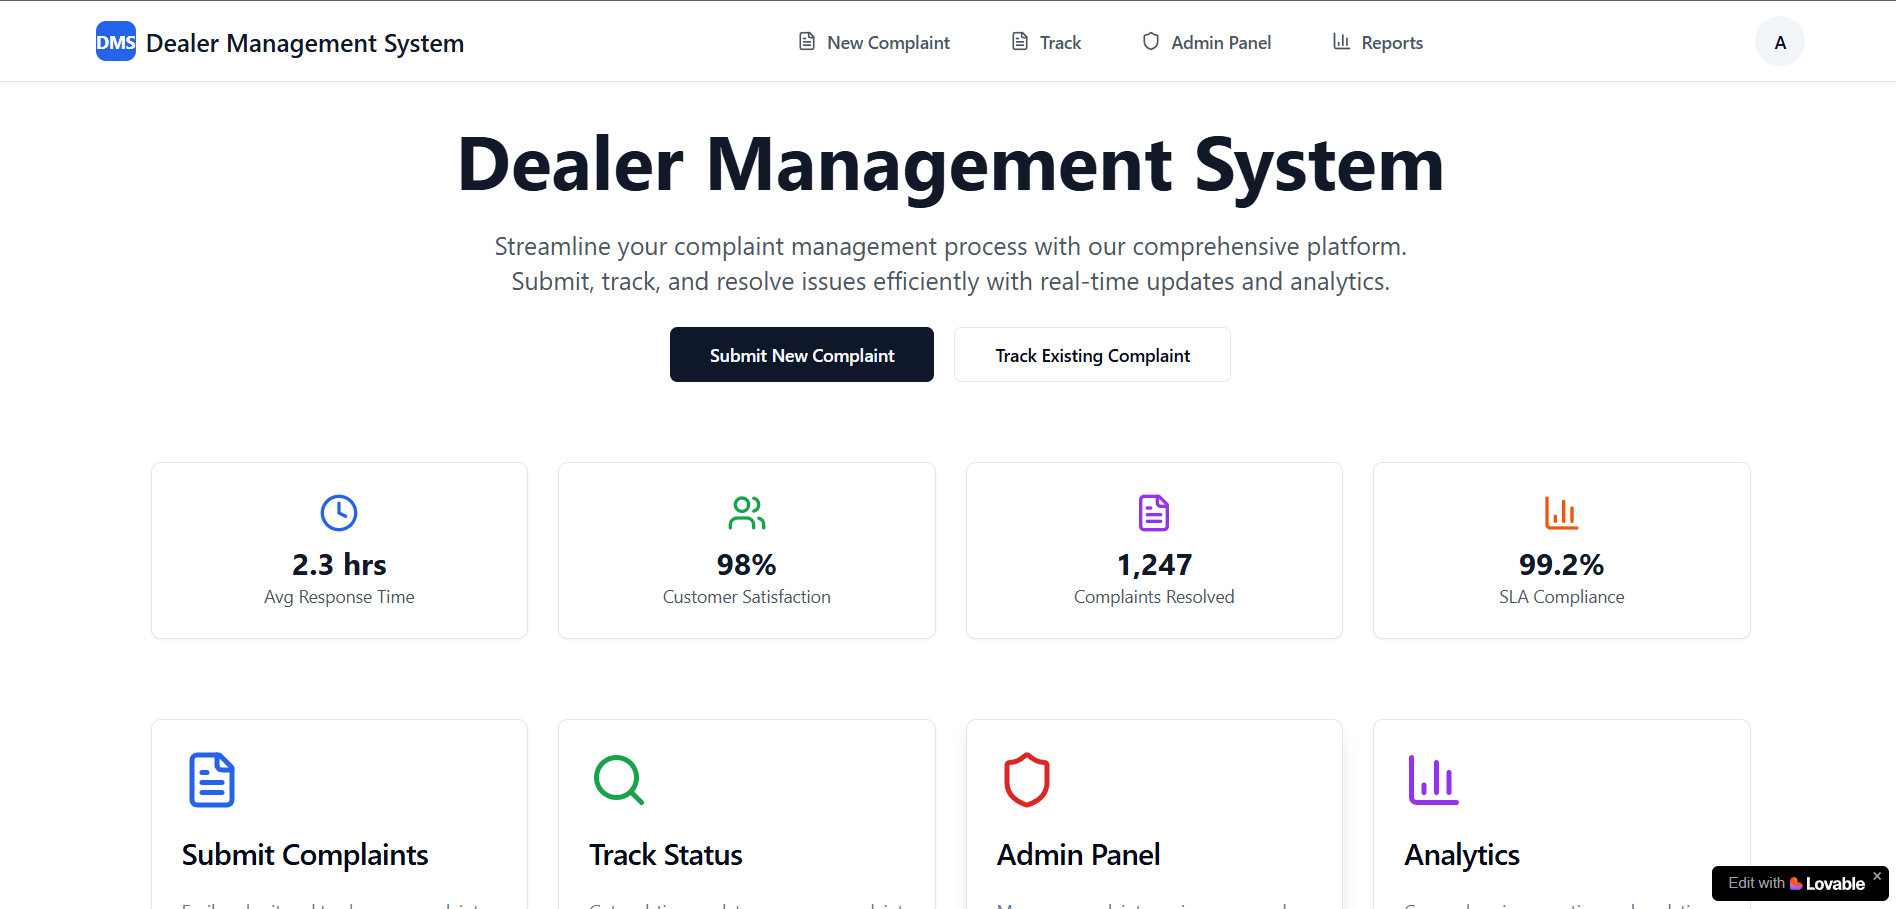
Task: Click the 1,247 value
Action: tap(1154, 565)
